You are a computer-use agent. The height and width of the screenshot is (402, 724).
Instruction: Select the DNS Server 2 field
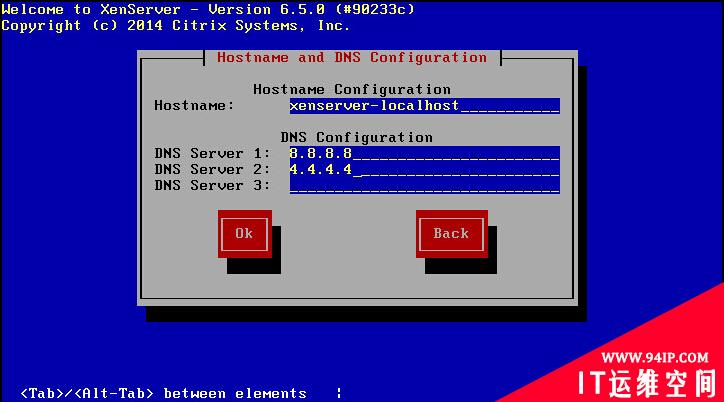click(424, 169)
